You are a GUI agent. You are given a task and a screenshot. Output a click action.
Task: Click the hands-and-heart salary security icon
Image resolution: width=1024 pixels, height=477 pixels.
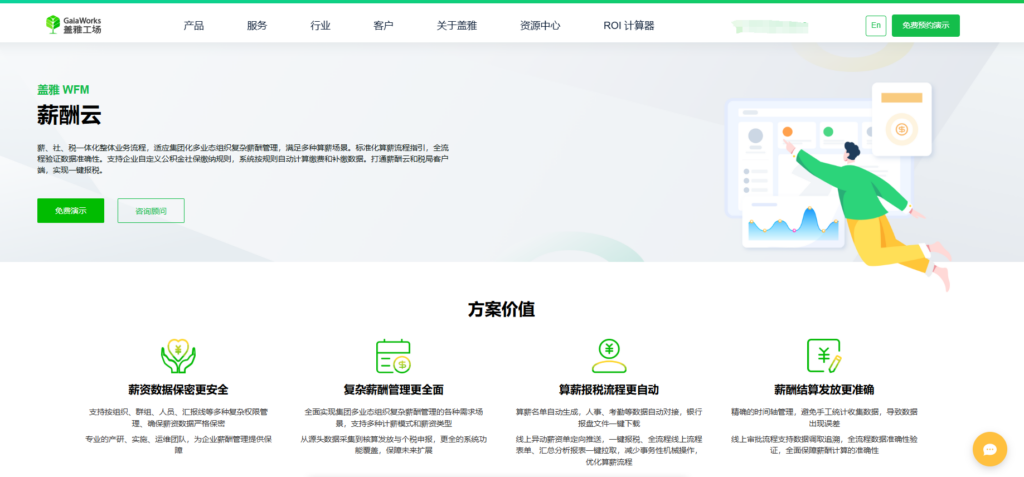pyautogui.click(x=178, y=356)
